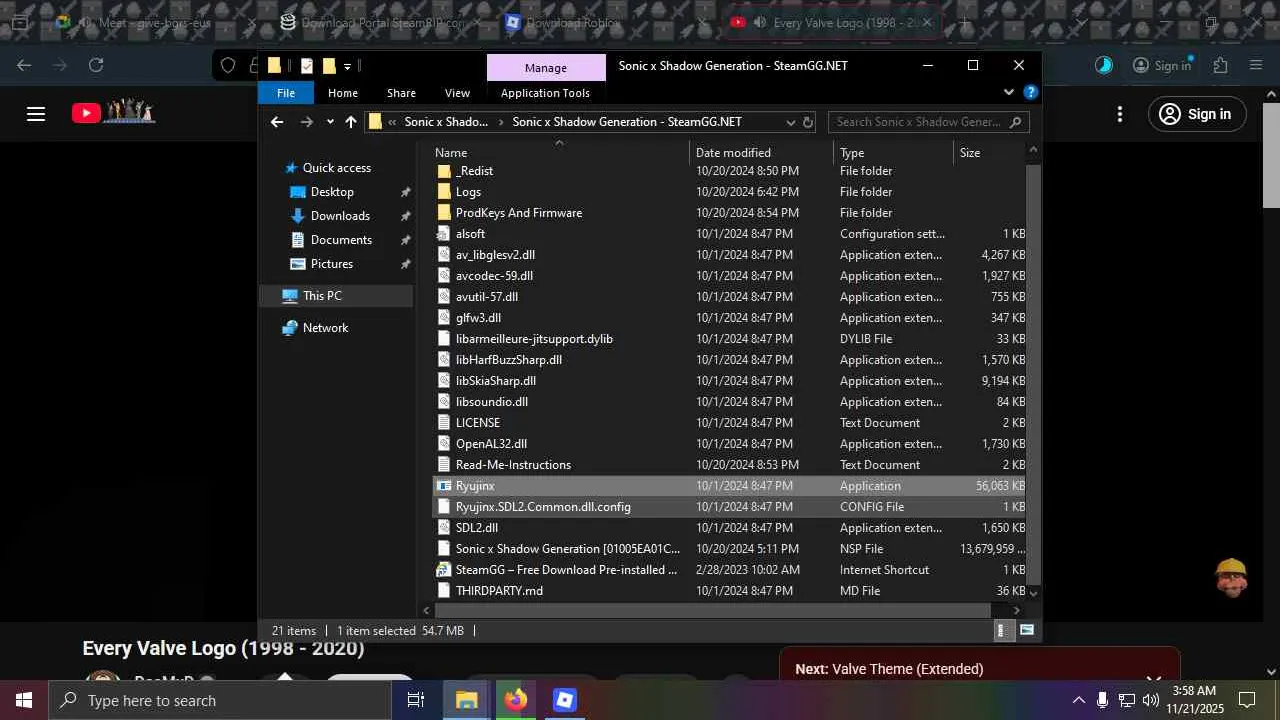Mute the Every Valve Logo browser tab
The image size is (1280, 720).
tap(761, 22)
